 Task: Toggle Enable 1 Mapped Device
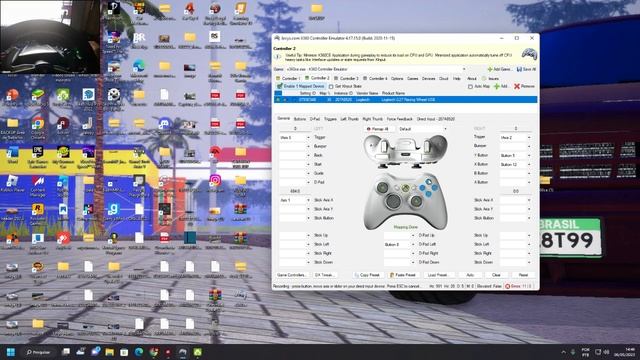[301, 86]
